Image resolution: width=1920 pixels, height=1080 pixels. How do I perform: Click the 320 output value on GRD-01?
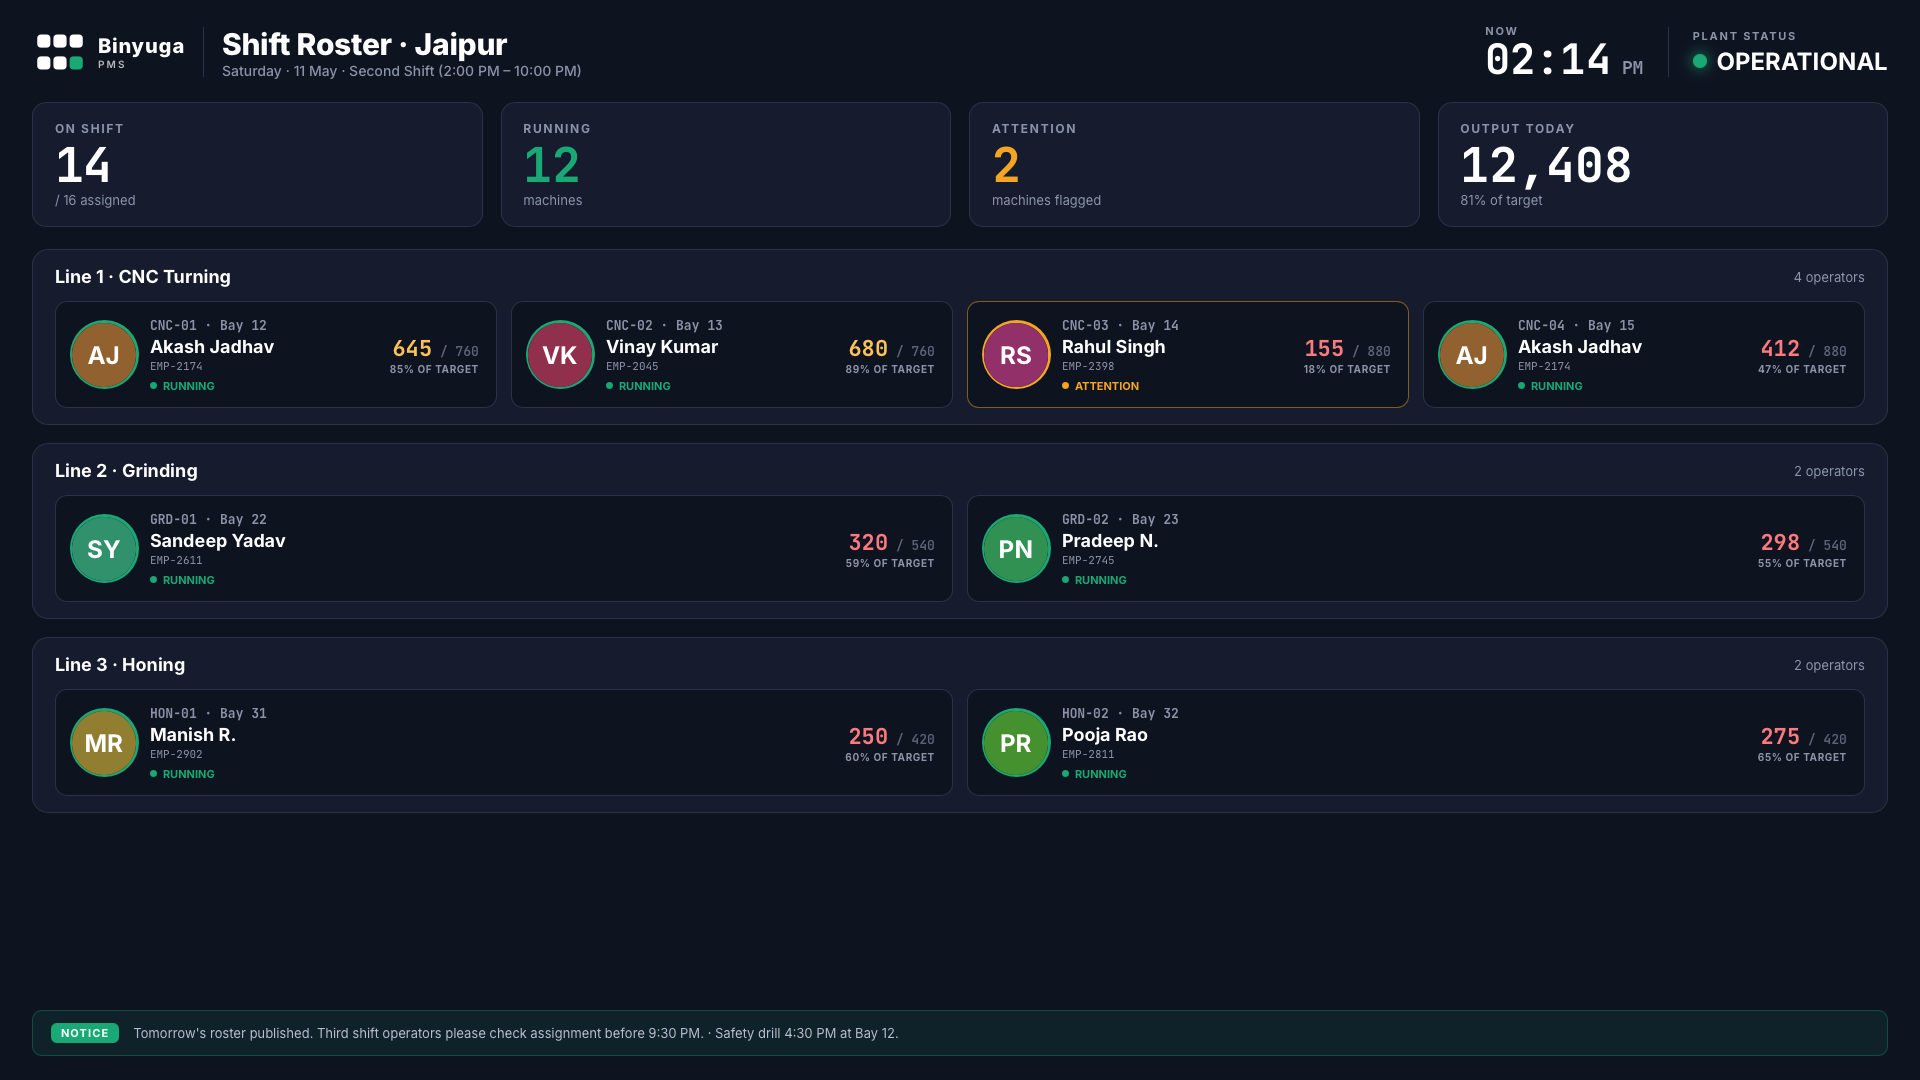(868, 542)
